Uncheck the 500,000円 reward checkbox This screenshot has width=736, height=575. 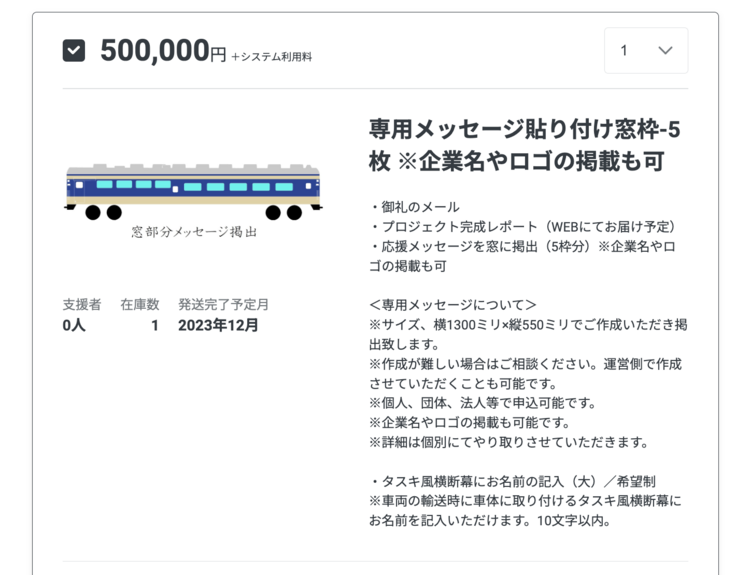click(74, 50)
